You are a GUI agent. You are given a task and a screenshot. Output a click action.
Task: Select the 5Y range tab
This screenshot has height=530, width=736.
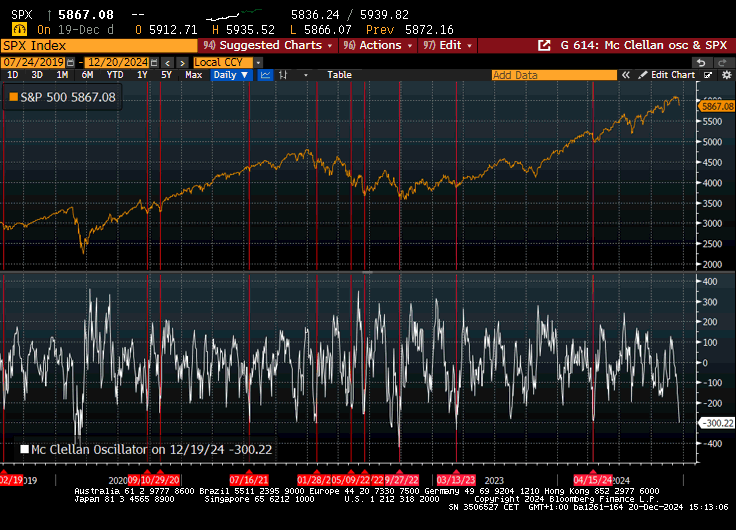coord(166,75)
